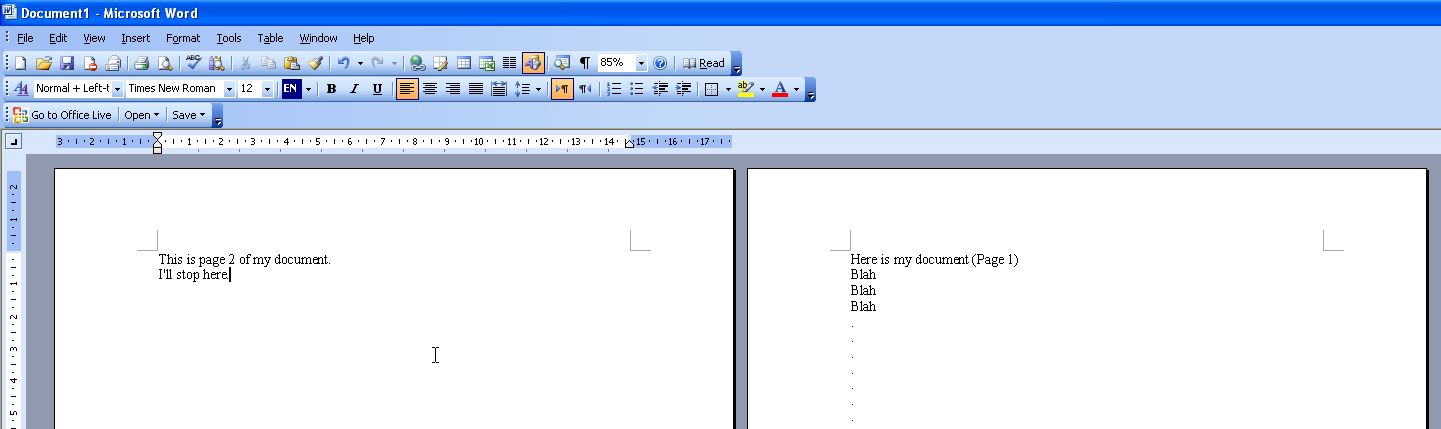The image size is (1441, 429).
Task: Open the Line Spacing dropdown arrow
Action: [x=538, y=89]
